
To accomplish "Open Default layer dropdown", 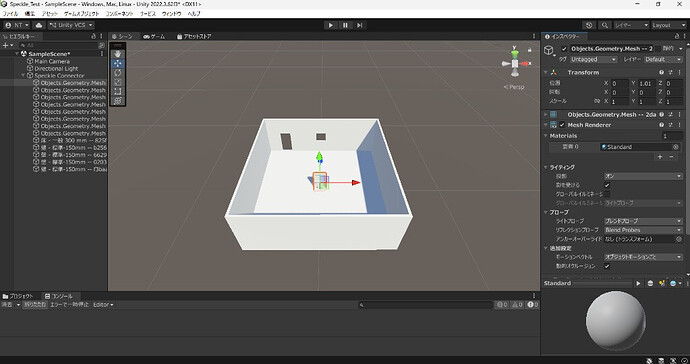I will pos(664,59).
